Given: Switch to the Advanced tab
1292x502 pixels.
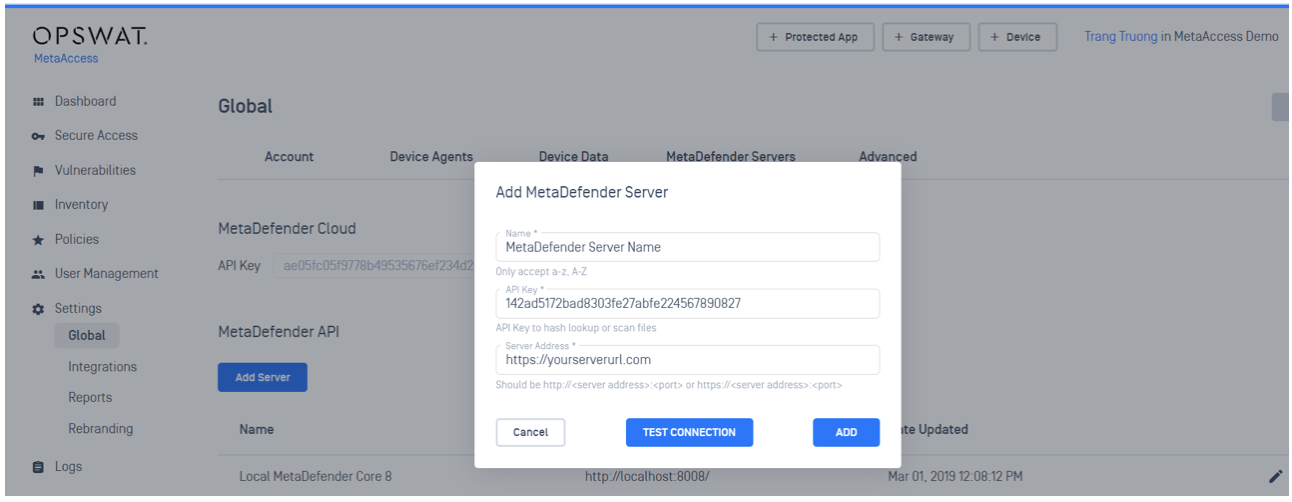Looking at the screenshot, I should pyautogui.click(x=888, y=157).
